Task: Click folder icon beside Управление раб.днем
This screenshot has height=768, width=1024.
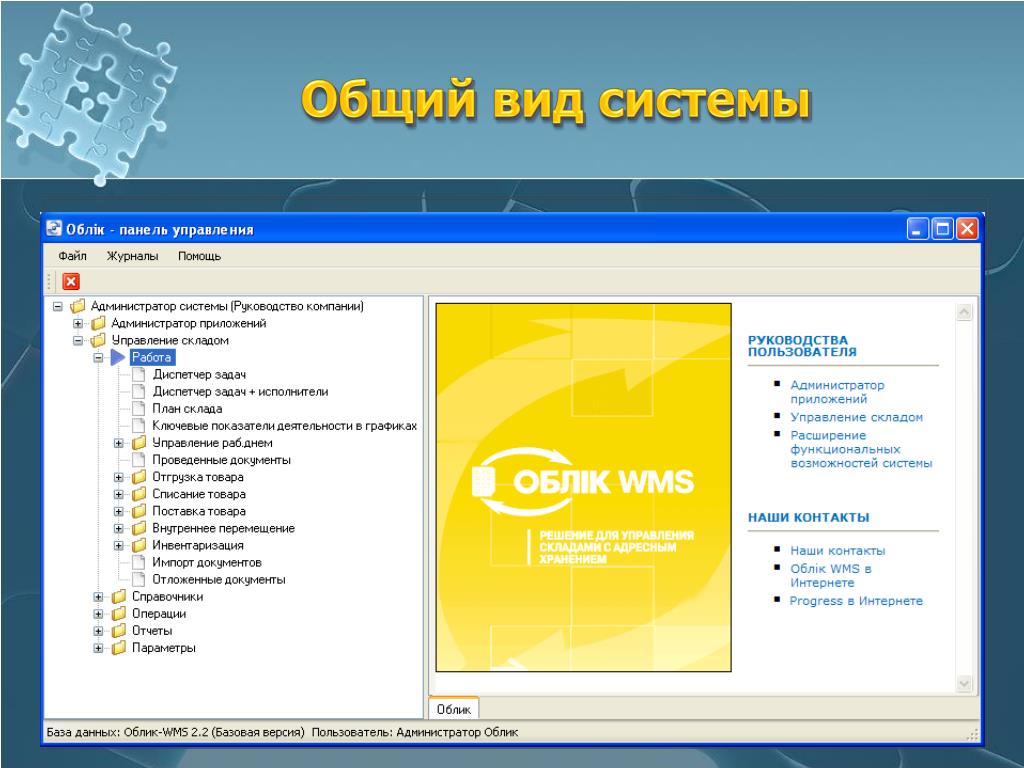Action: tap(138, 443)
